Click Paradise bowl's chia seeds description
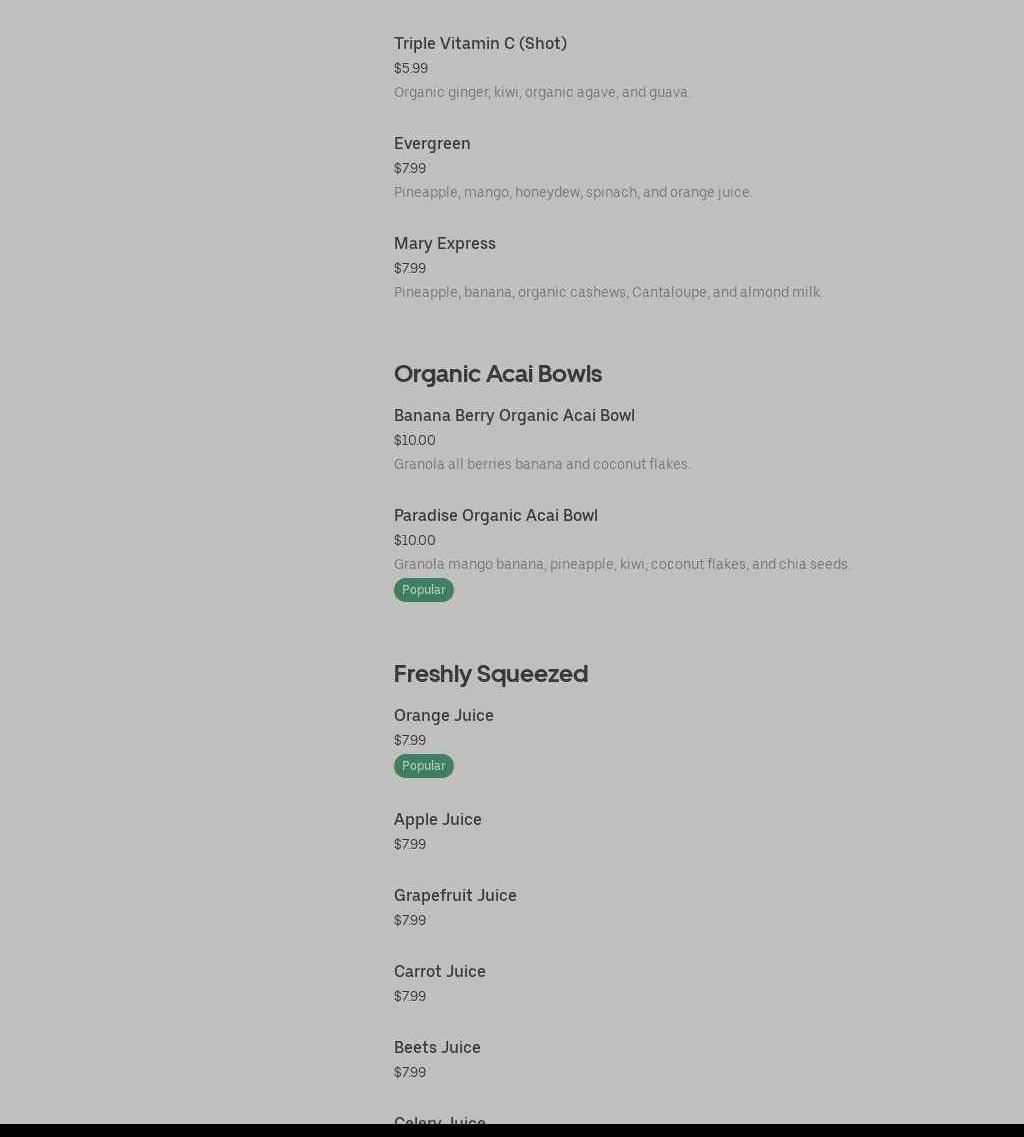The width and height of the screenshot is (1024, 1137). pos(622,564)
